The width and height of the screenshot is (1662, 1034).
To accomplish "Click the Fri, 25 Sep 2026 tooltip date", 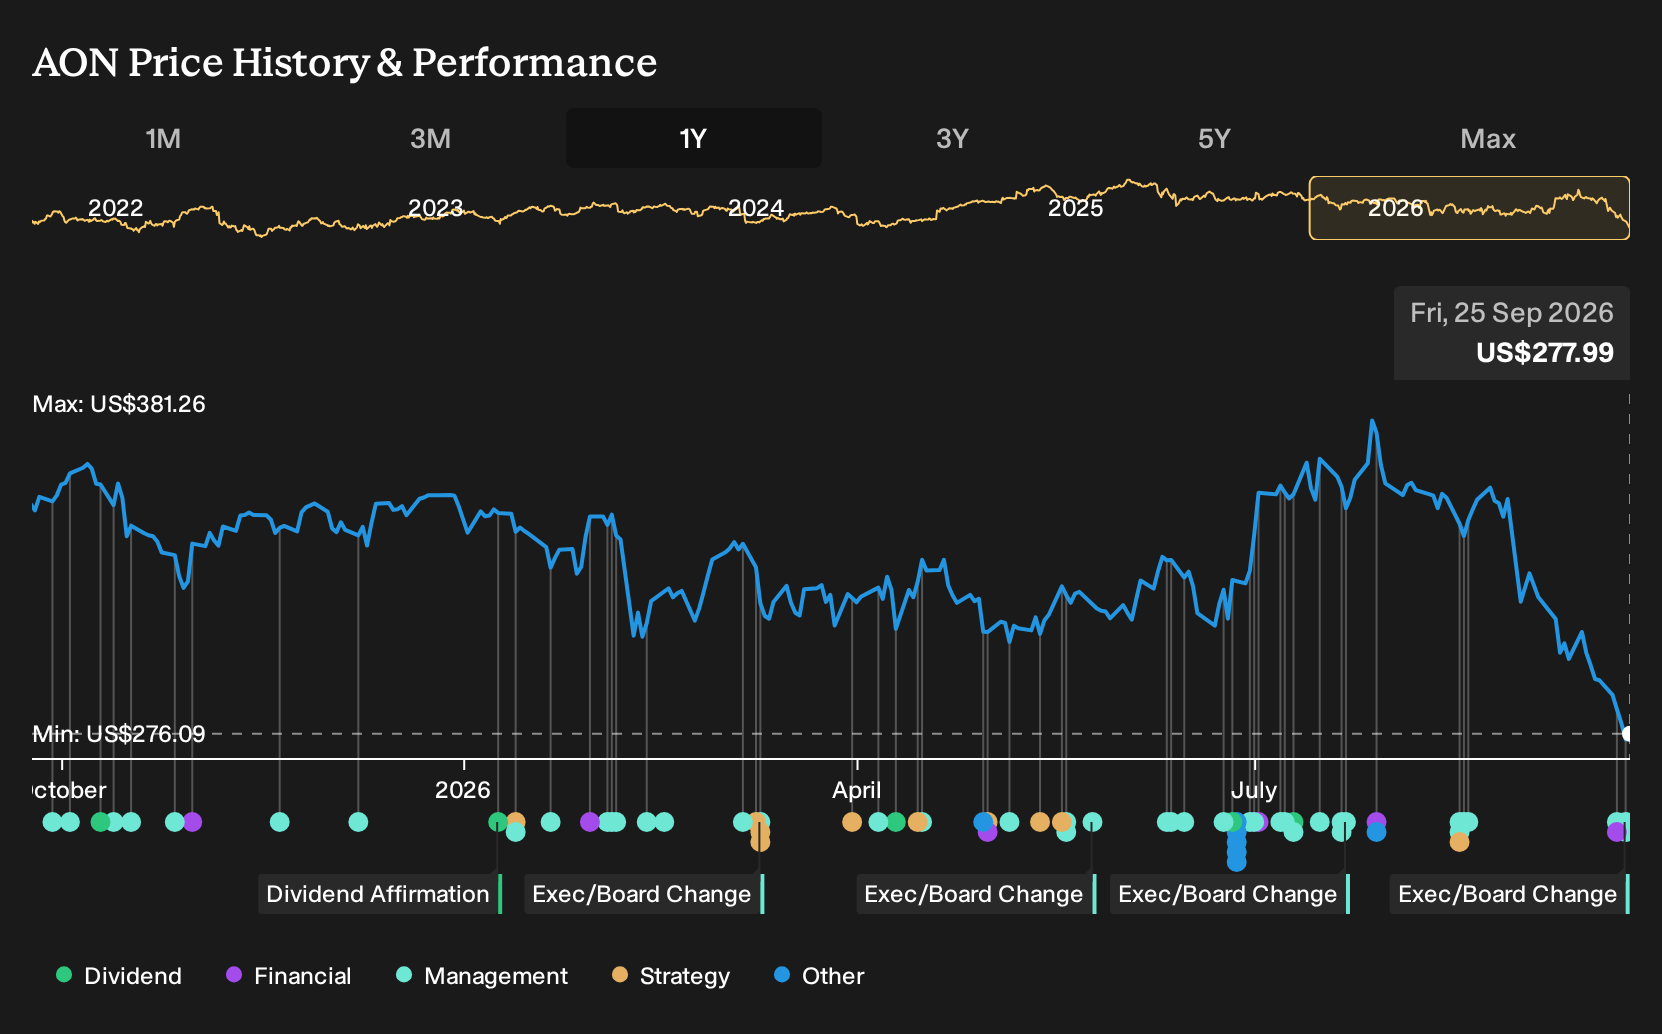I will pyautogui.click(x=1512, y=313).
